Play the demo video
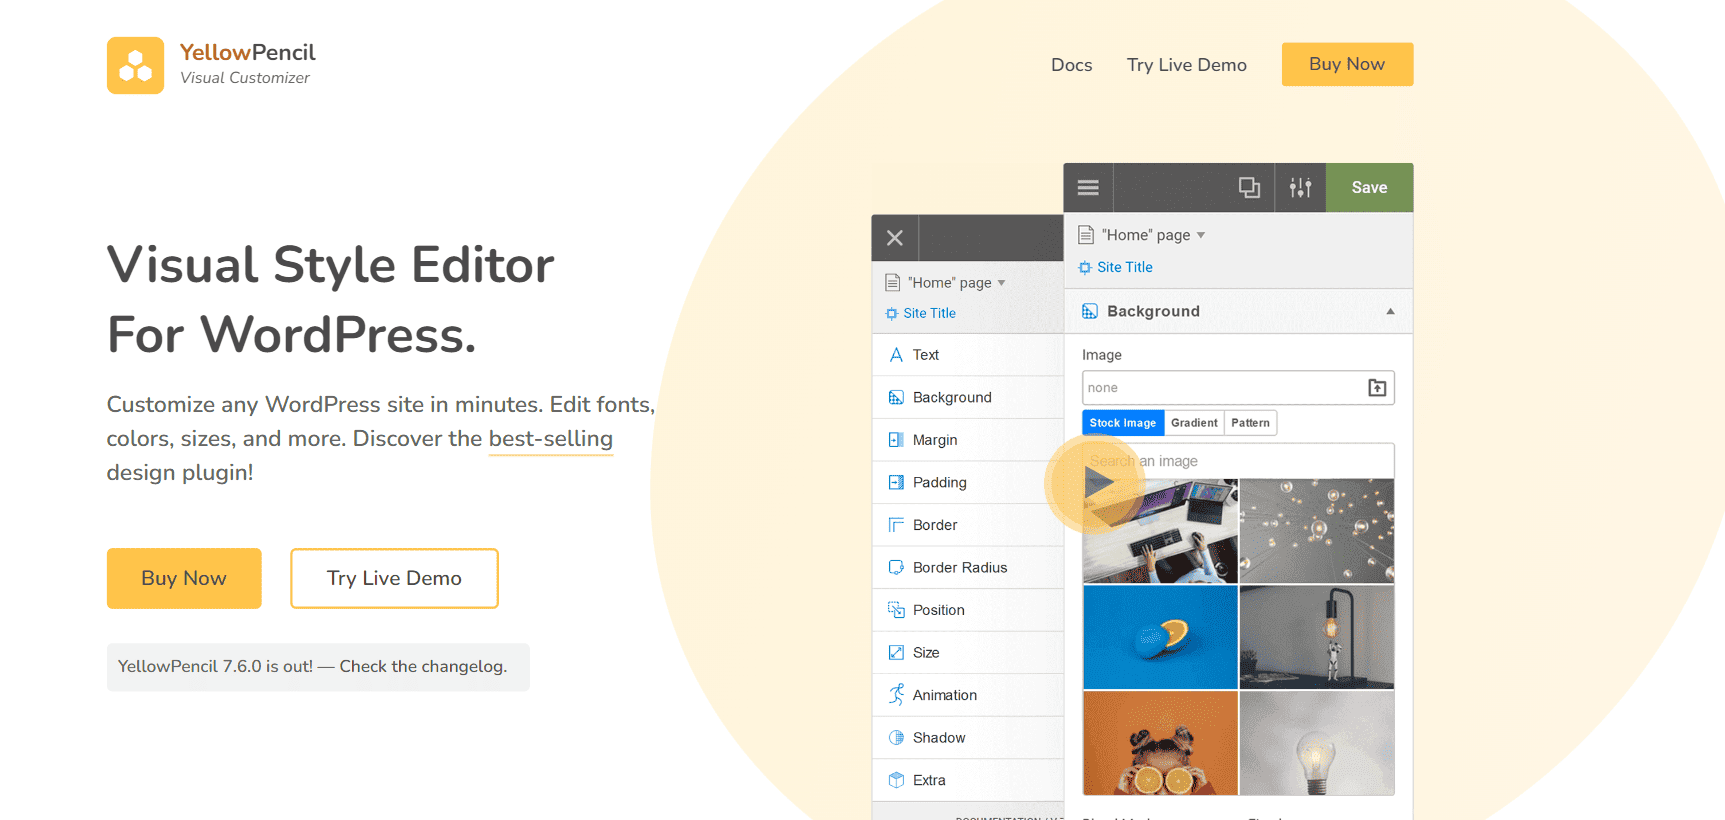Viewport: 1725px width, 820px height. tap(1097, 484)
